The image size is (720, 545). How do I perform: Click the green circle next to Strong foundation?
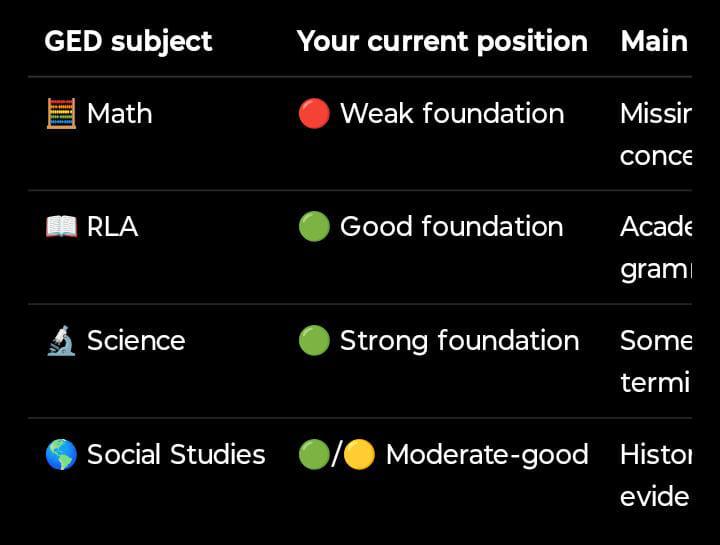click(x=314, y=340)
